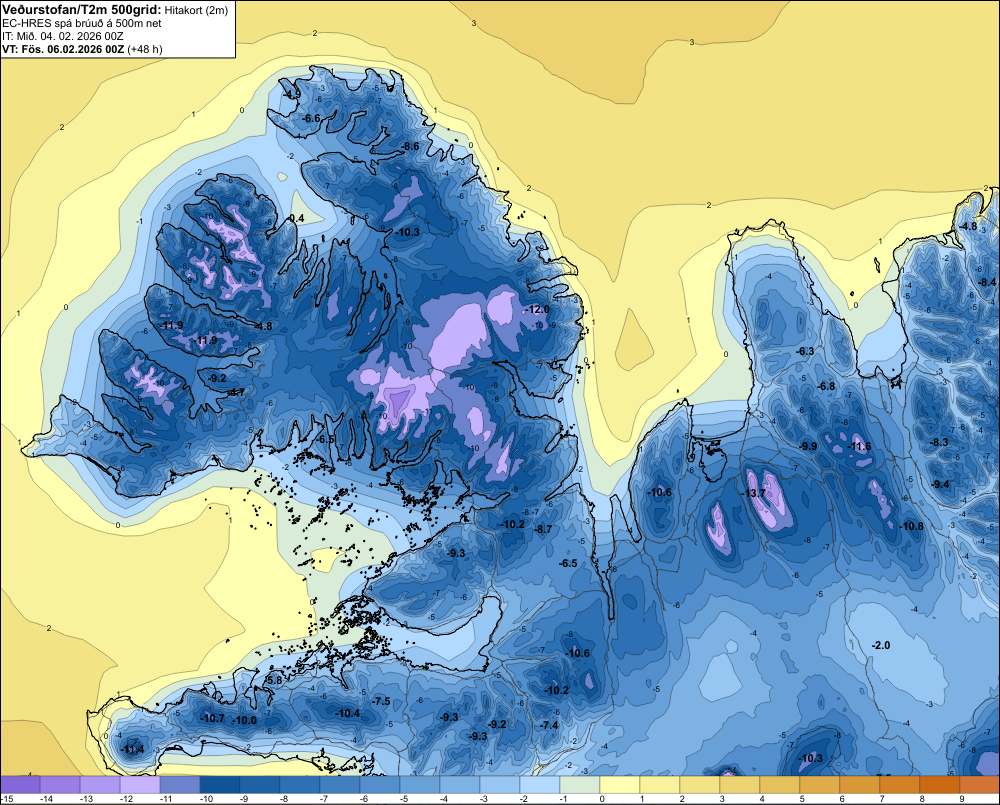Image resolution: width=1000 pixels, height=805 pixels.
Task: Click the 'Veðurstofan/T2m 500grid' title text
Action: tap(82, 10)
